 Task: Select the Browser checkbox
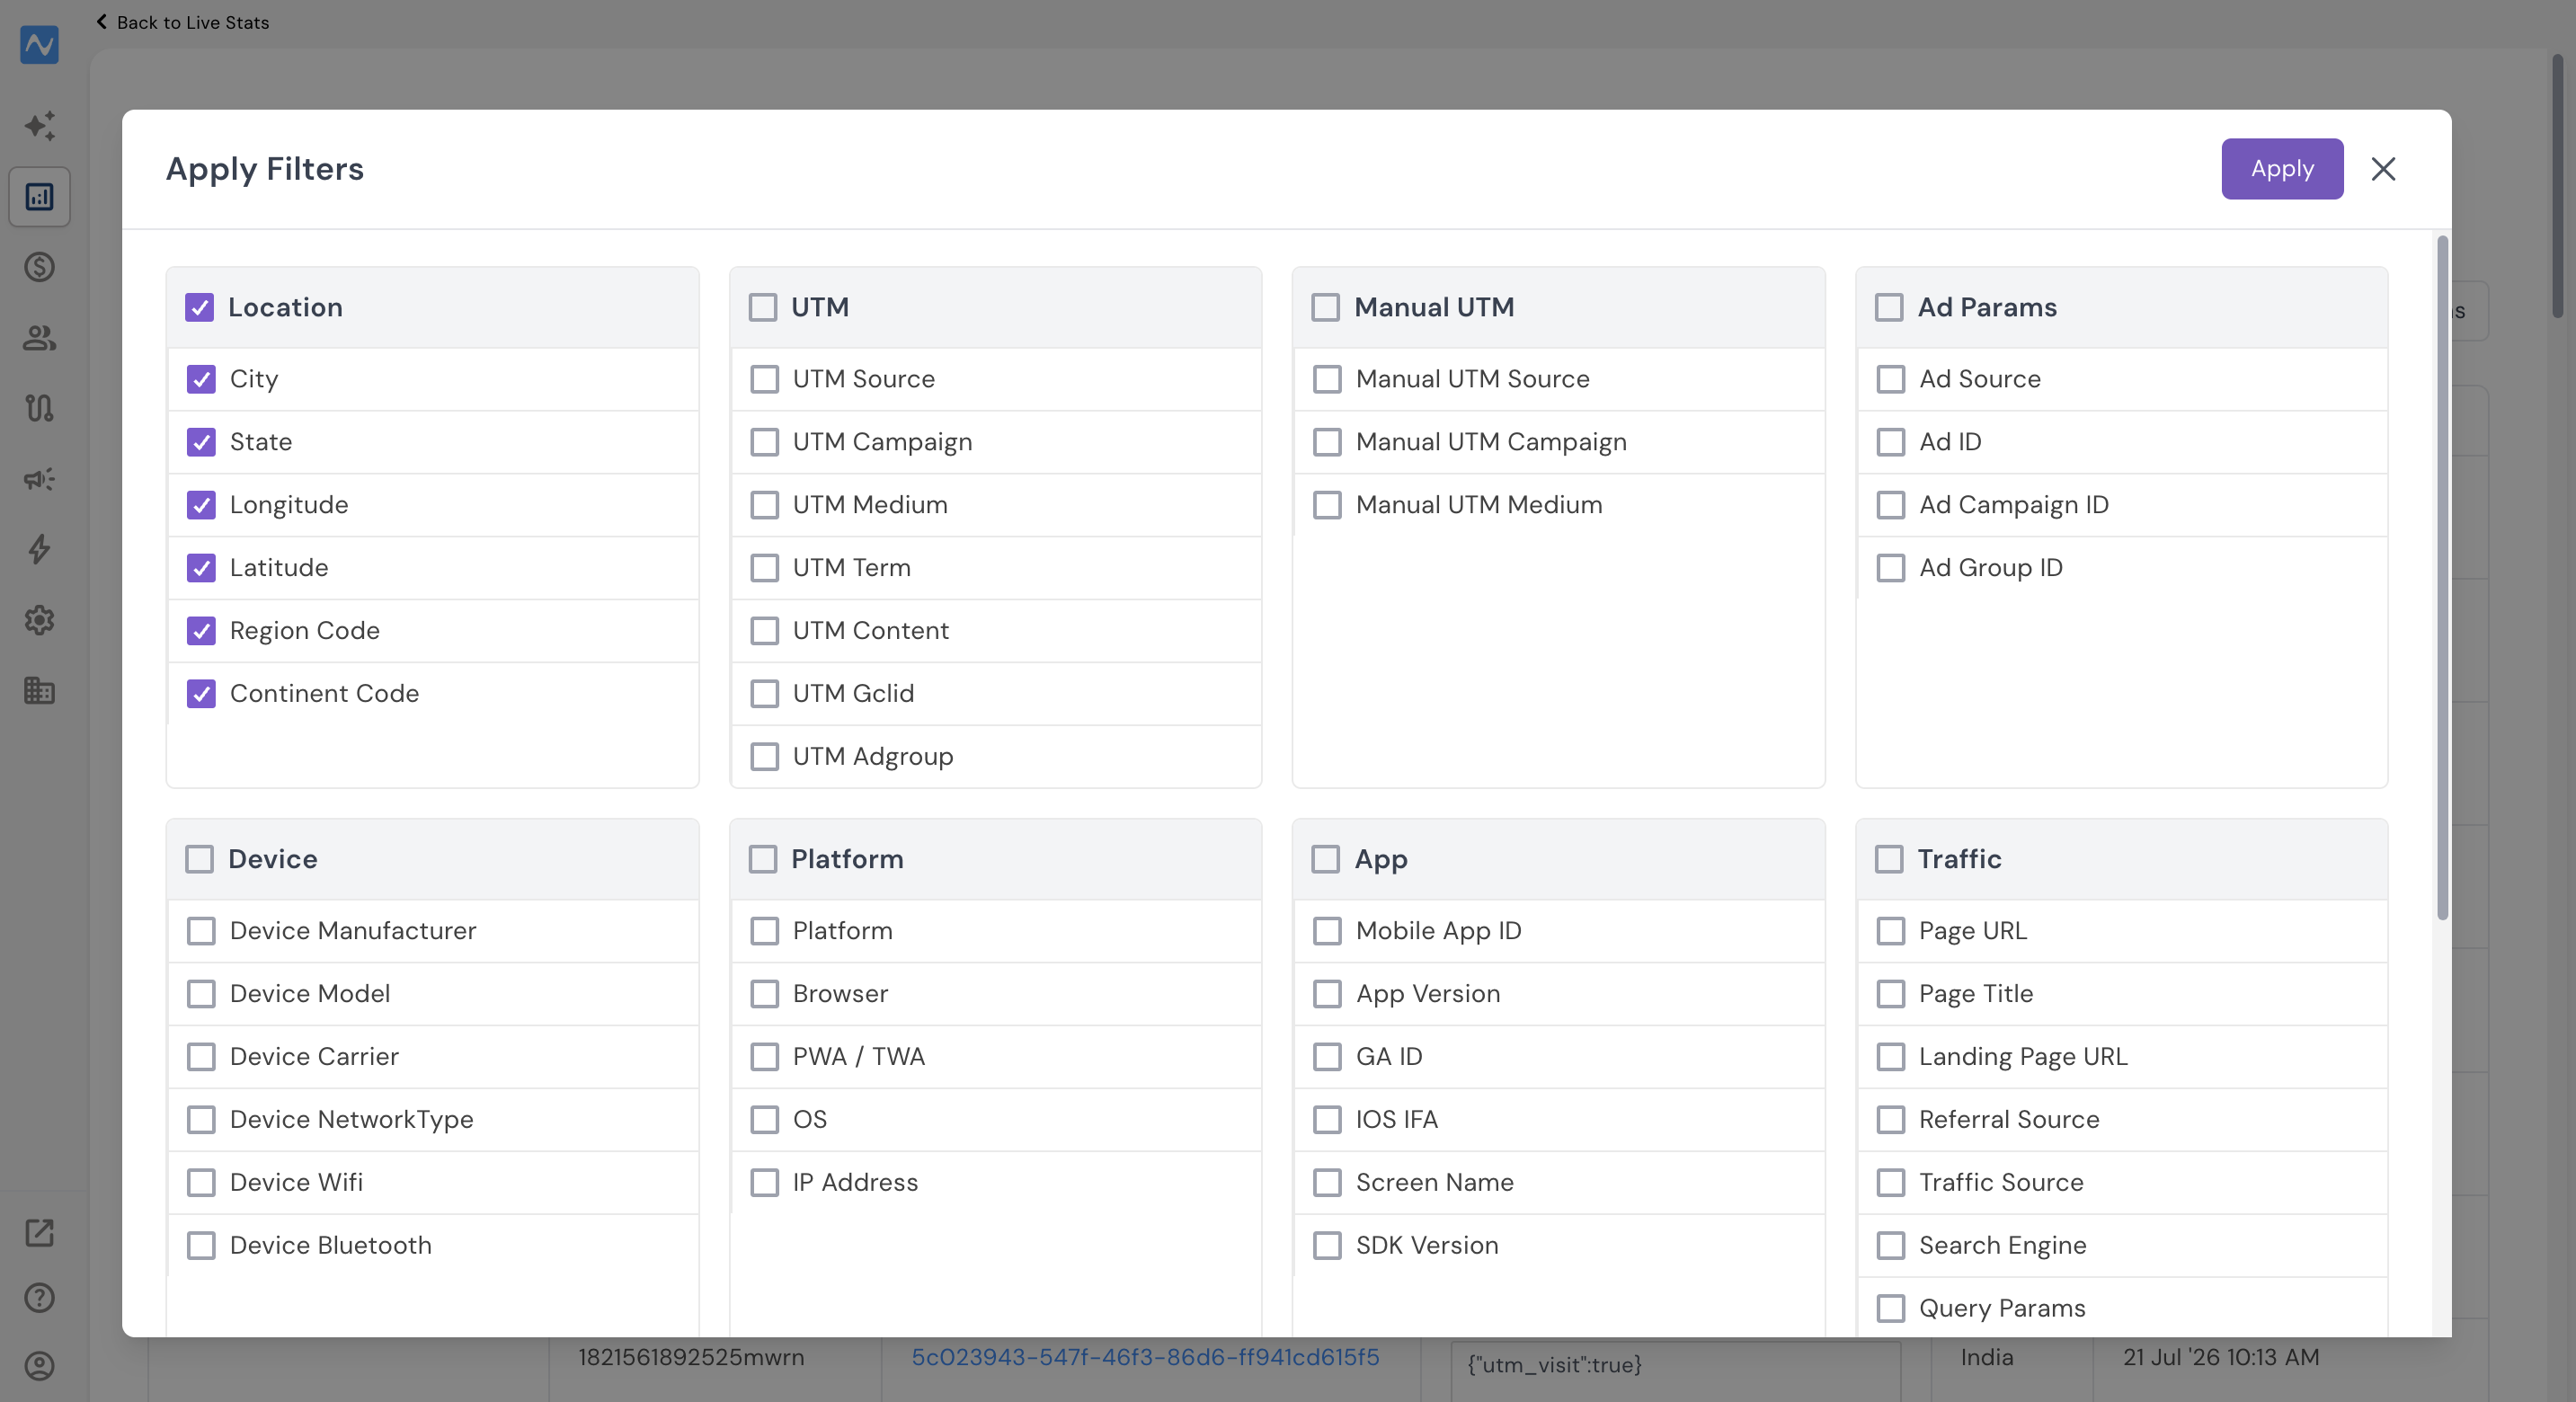click(765, 994)
